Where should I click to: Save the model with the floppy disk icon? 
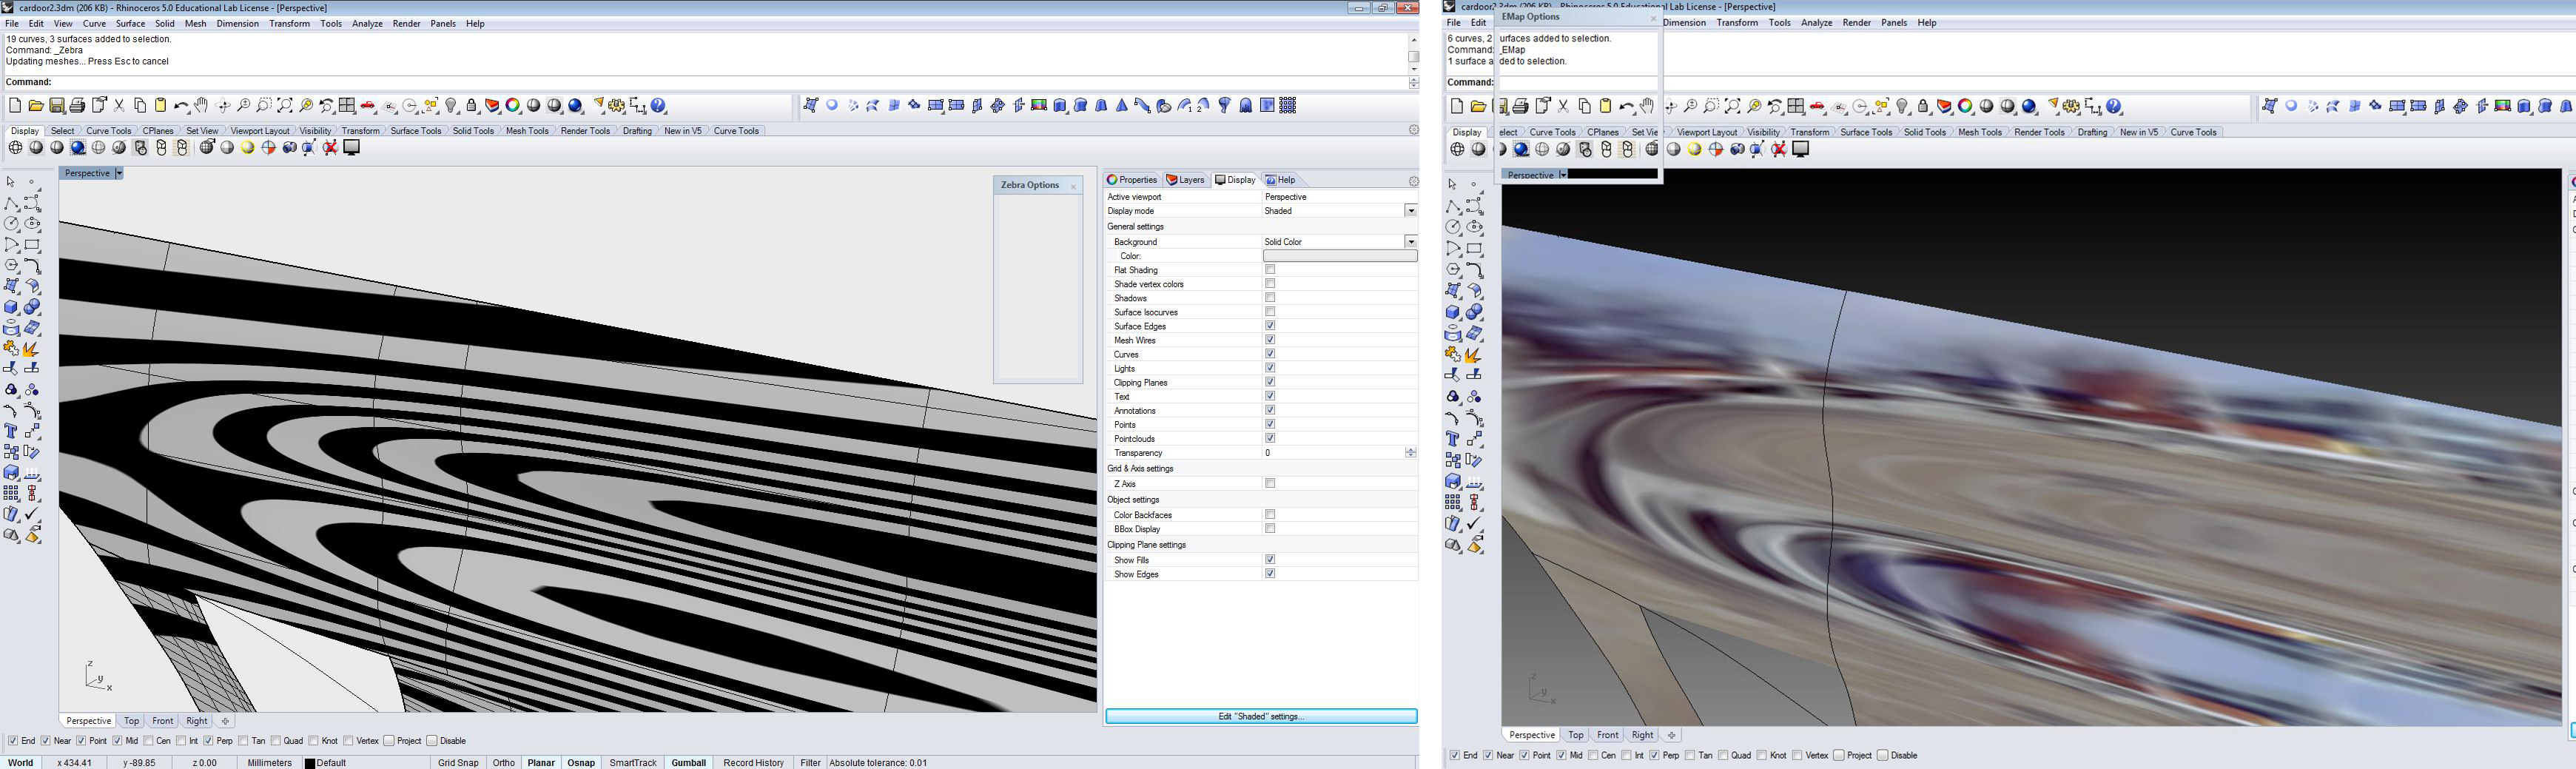[57, 105]
